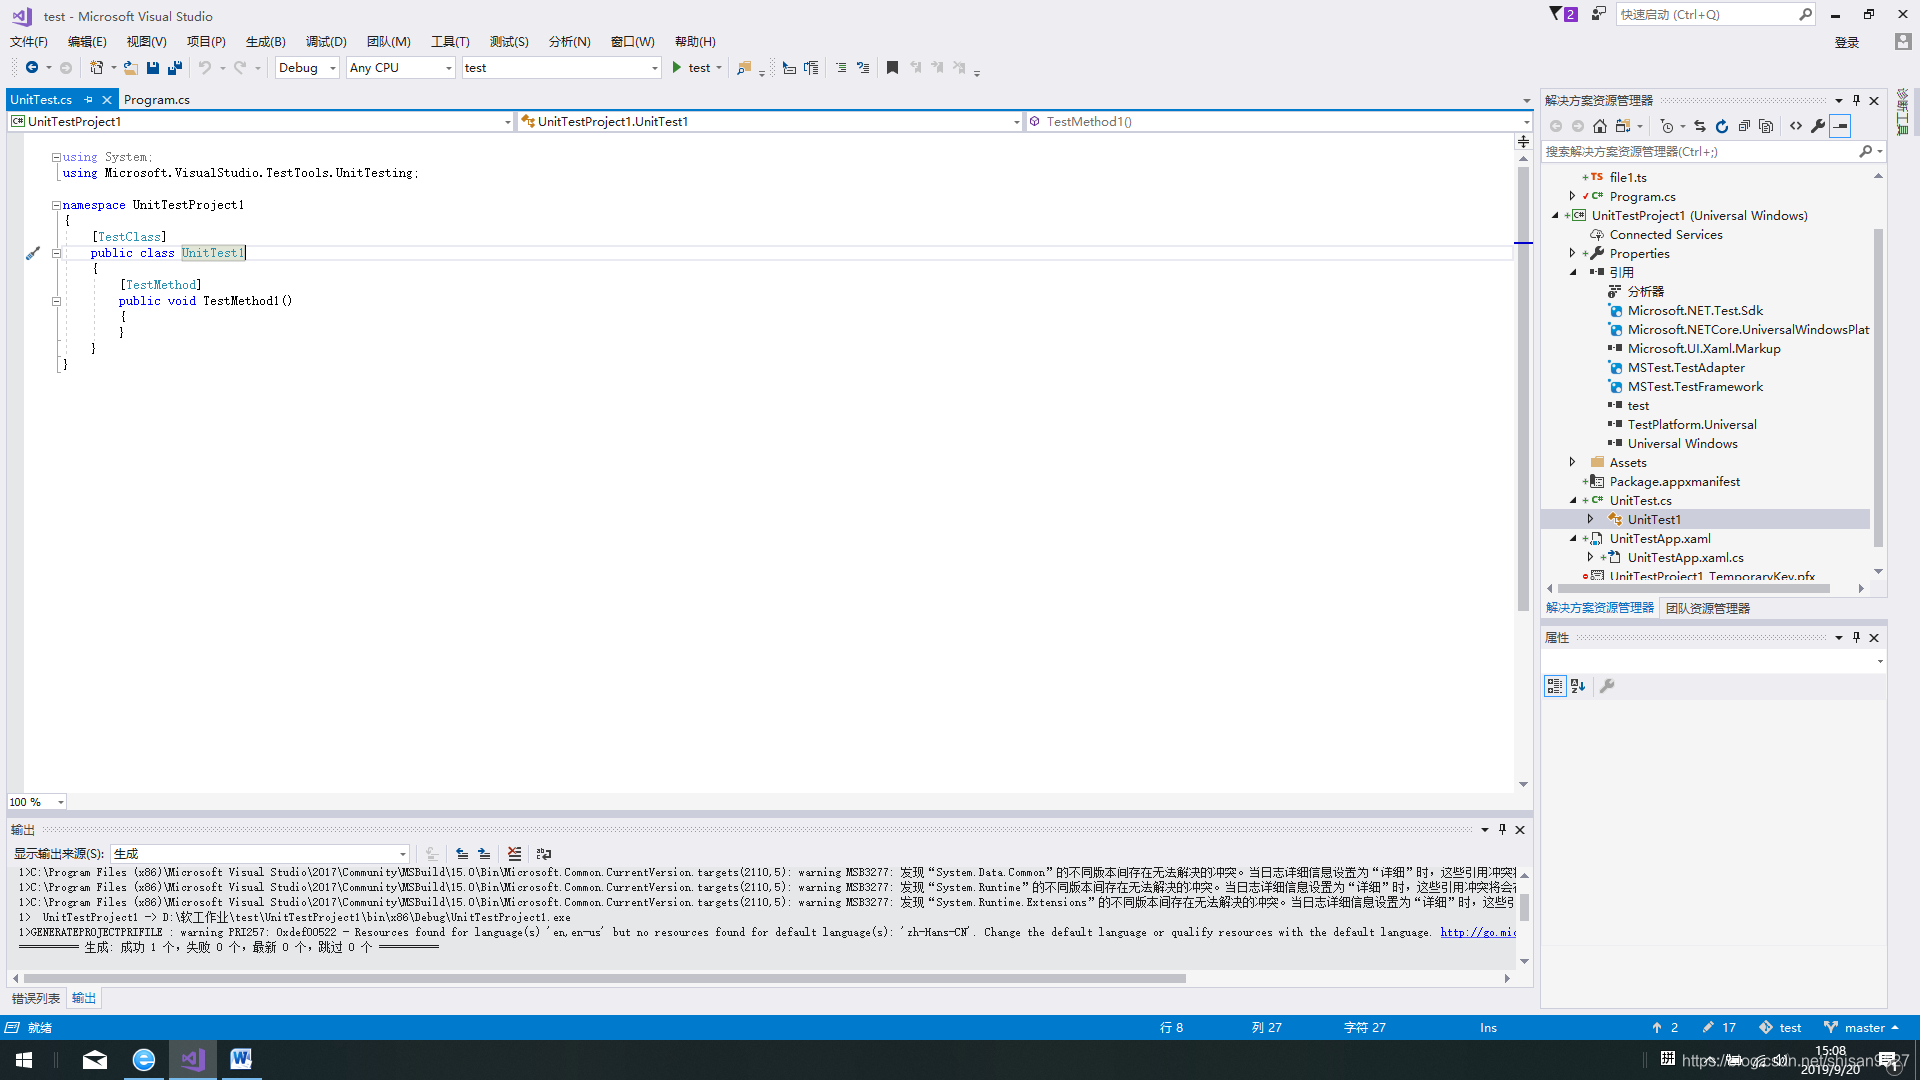Open the 100 % zoom dropdown
1920x1080 pixels.
pos(37,802)
